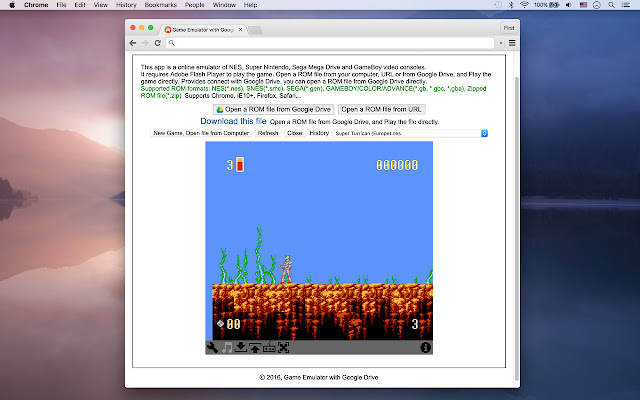Open Chrome hamburger menu

[x=512, y=43]
